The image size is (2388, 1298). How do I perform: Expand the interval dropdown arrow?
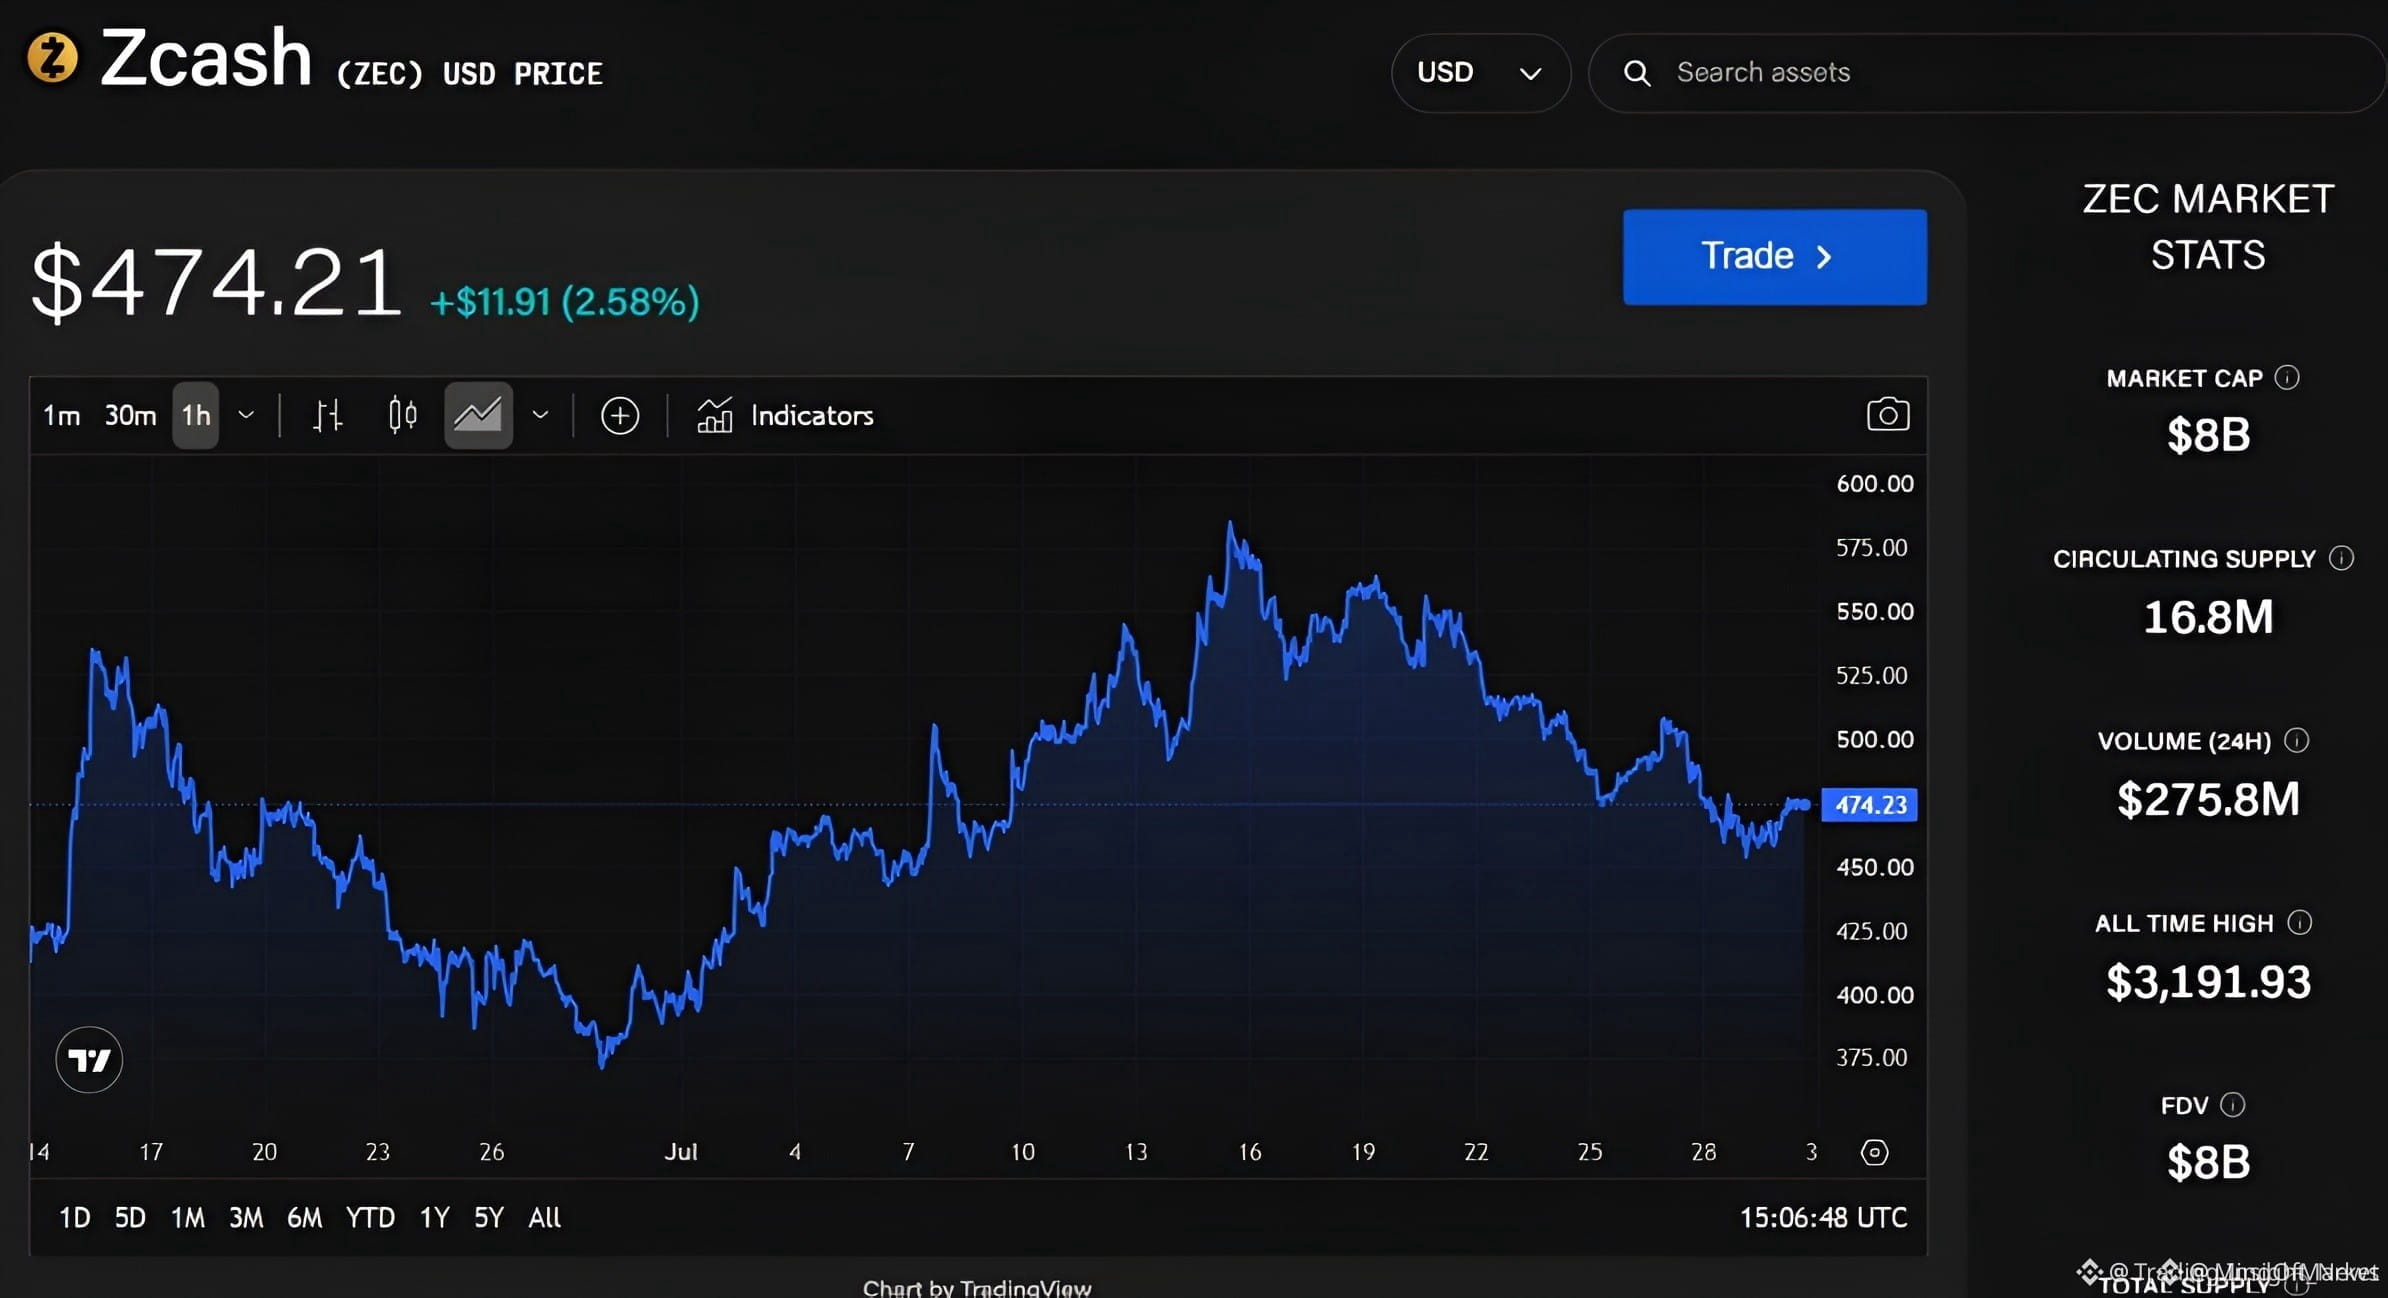246,415
